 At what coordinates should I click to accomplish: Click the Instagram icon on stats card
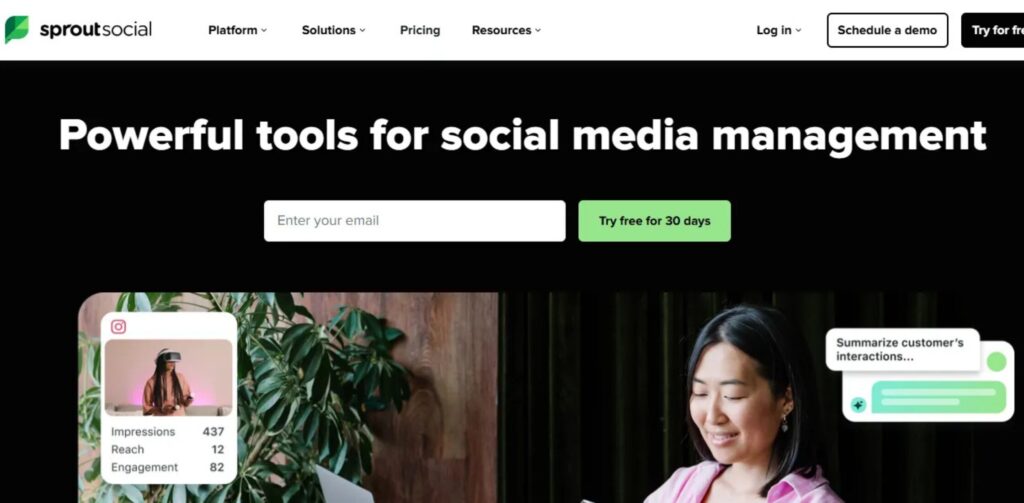coord(118,327)
